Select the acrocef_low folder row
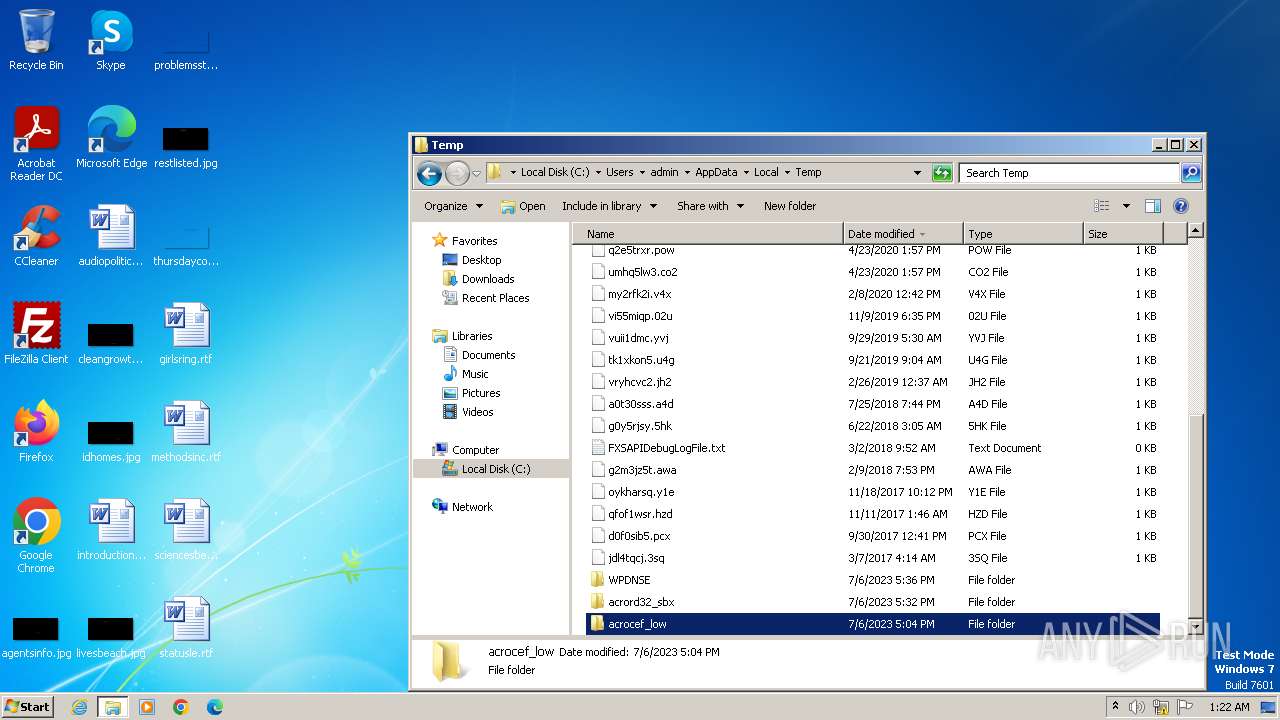Viewport: 1280px width, 720px height. pos(872,624)
